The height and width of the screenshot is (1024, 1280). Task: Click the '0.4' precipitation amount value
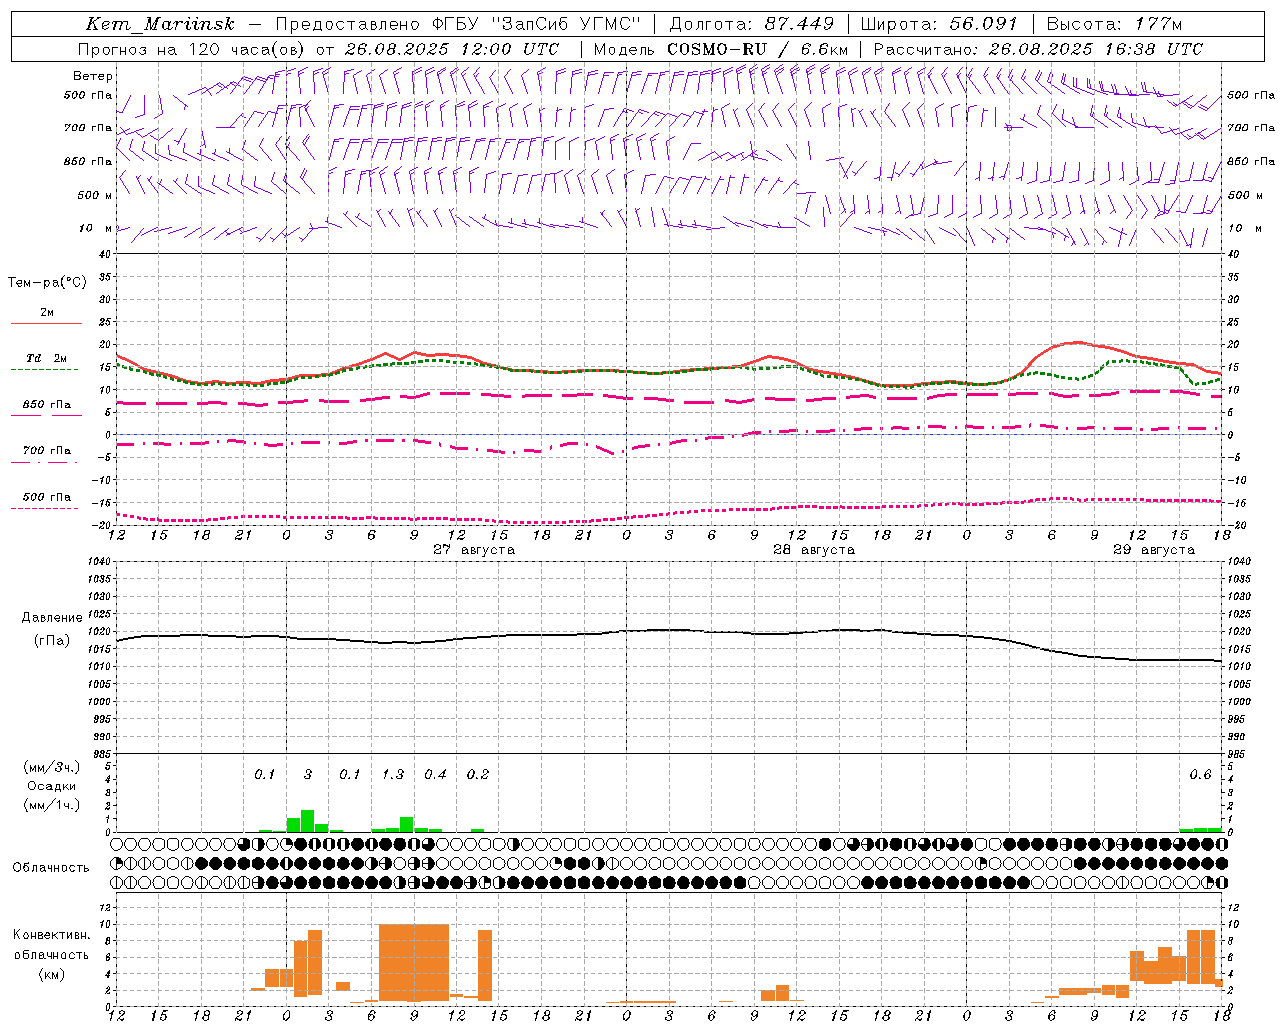pyautogui.click(x=435, y=775)
